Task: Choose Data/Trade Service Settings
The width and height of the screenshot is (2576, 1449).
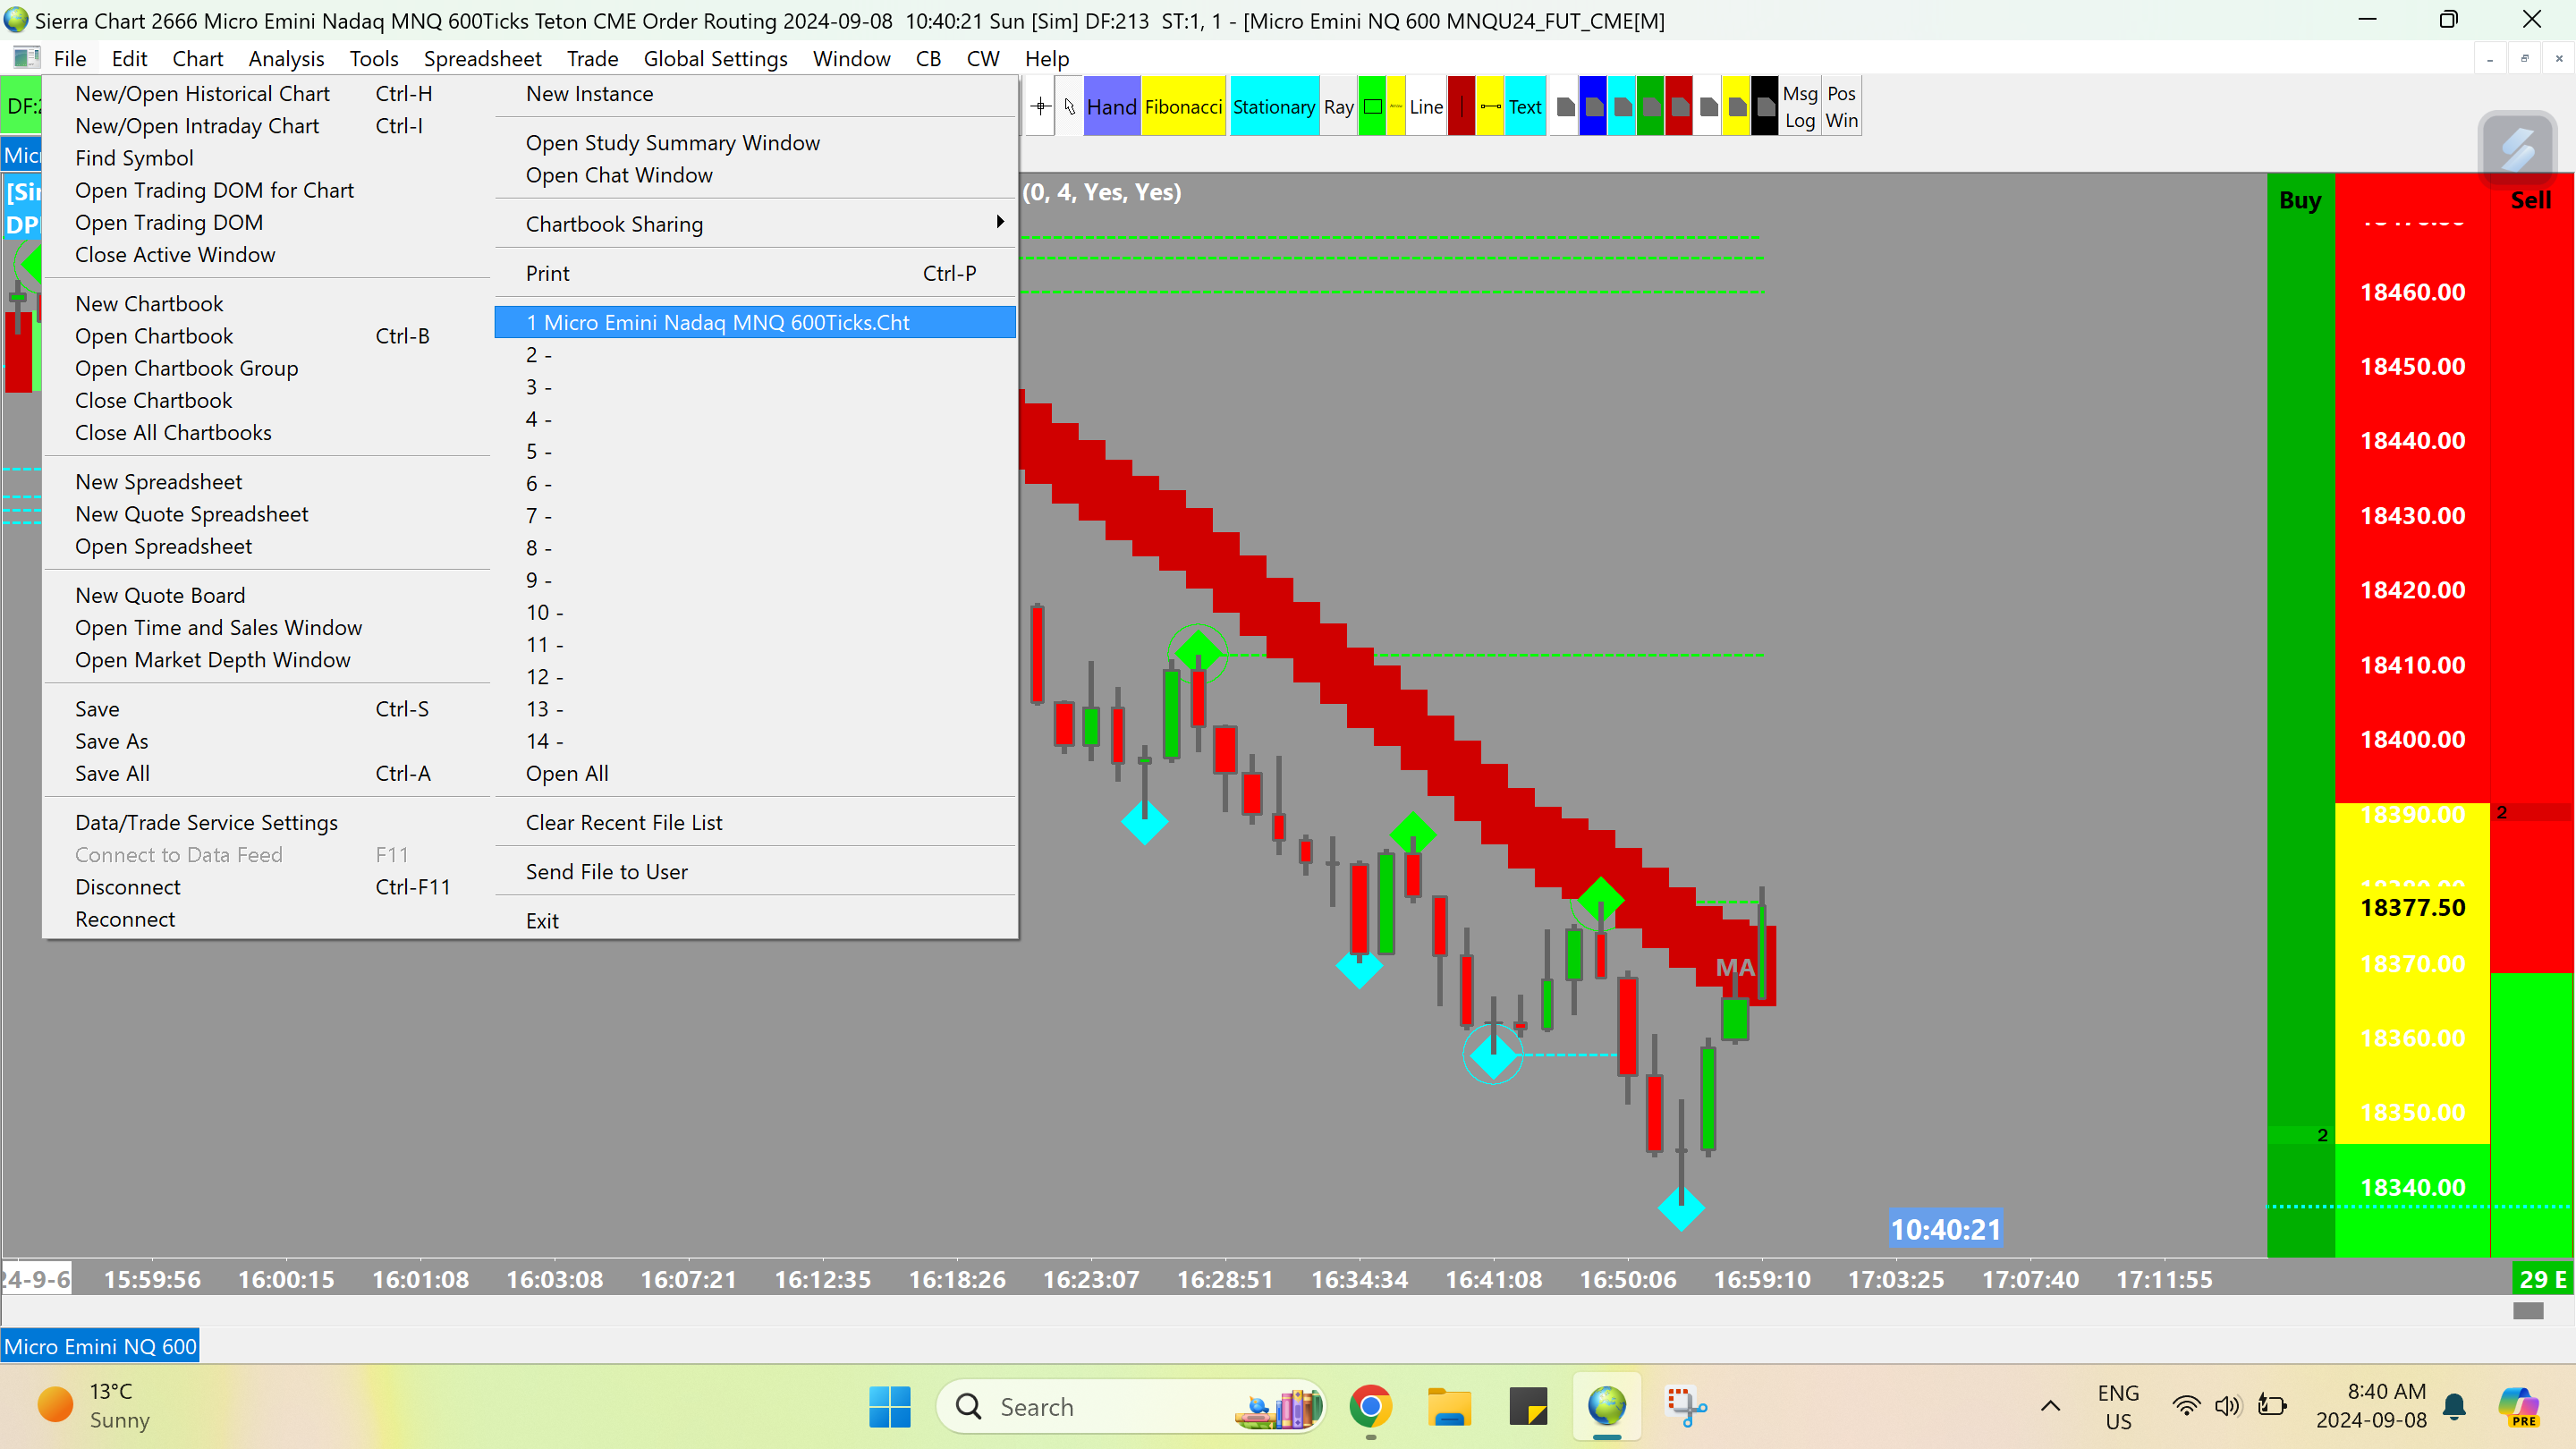Action: (x=206, y=822)
